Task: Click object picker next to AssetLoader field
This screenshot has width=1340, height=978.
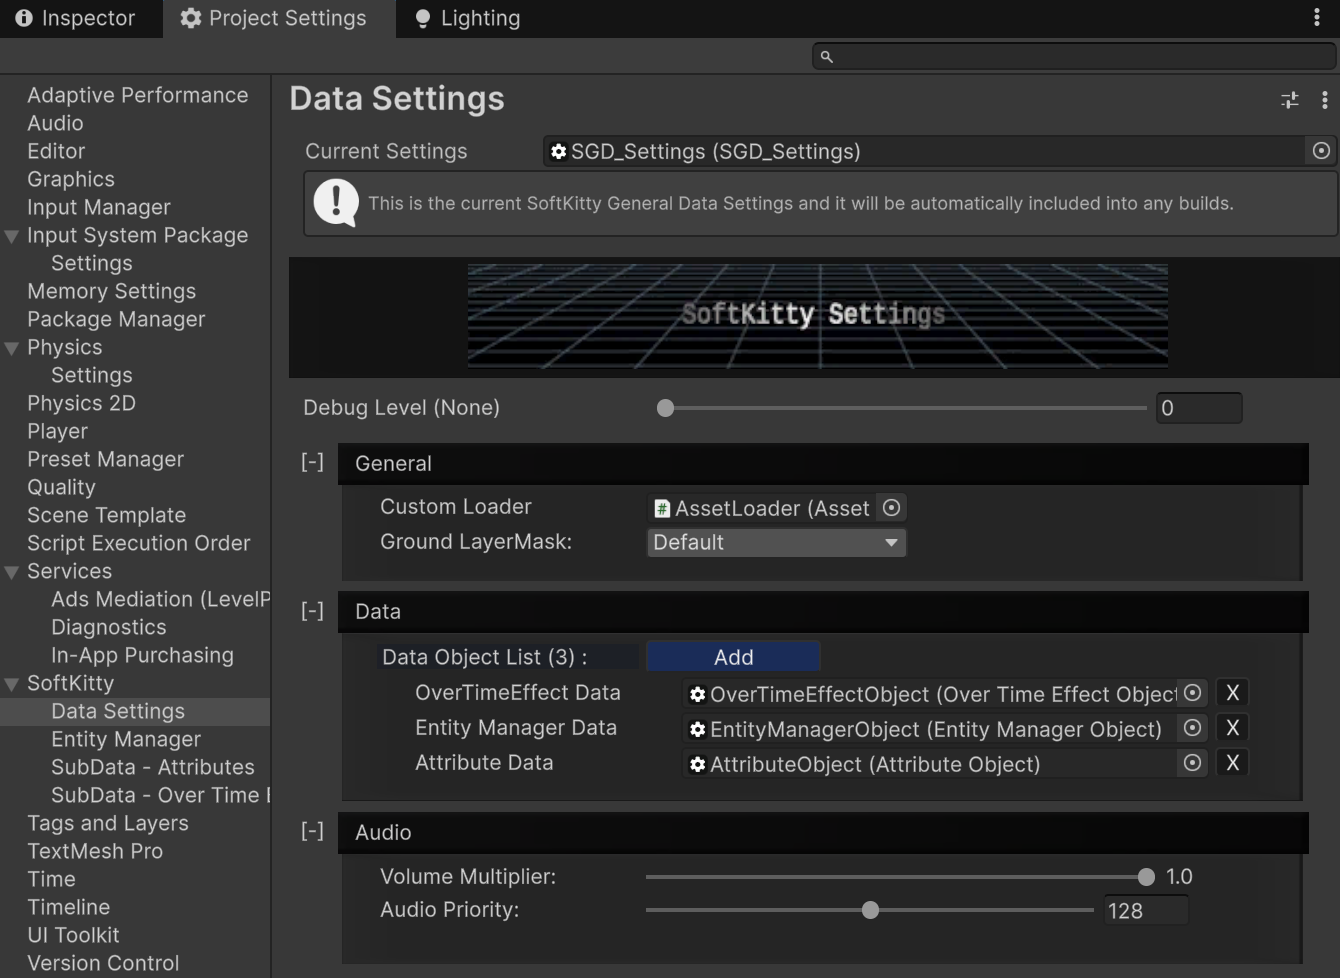Action: click(891, 508)
